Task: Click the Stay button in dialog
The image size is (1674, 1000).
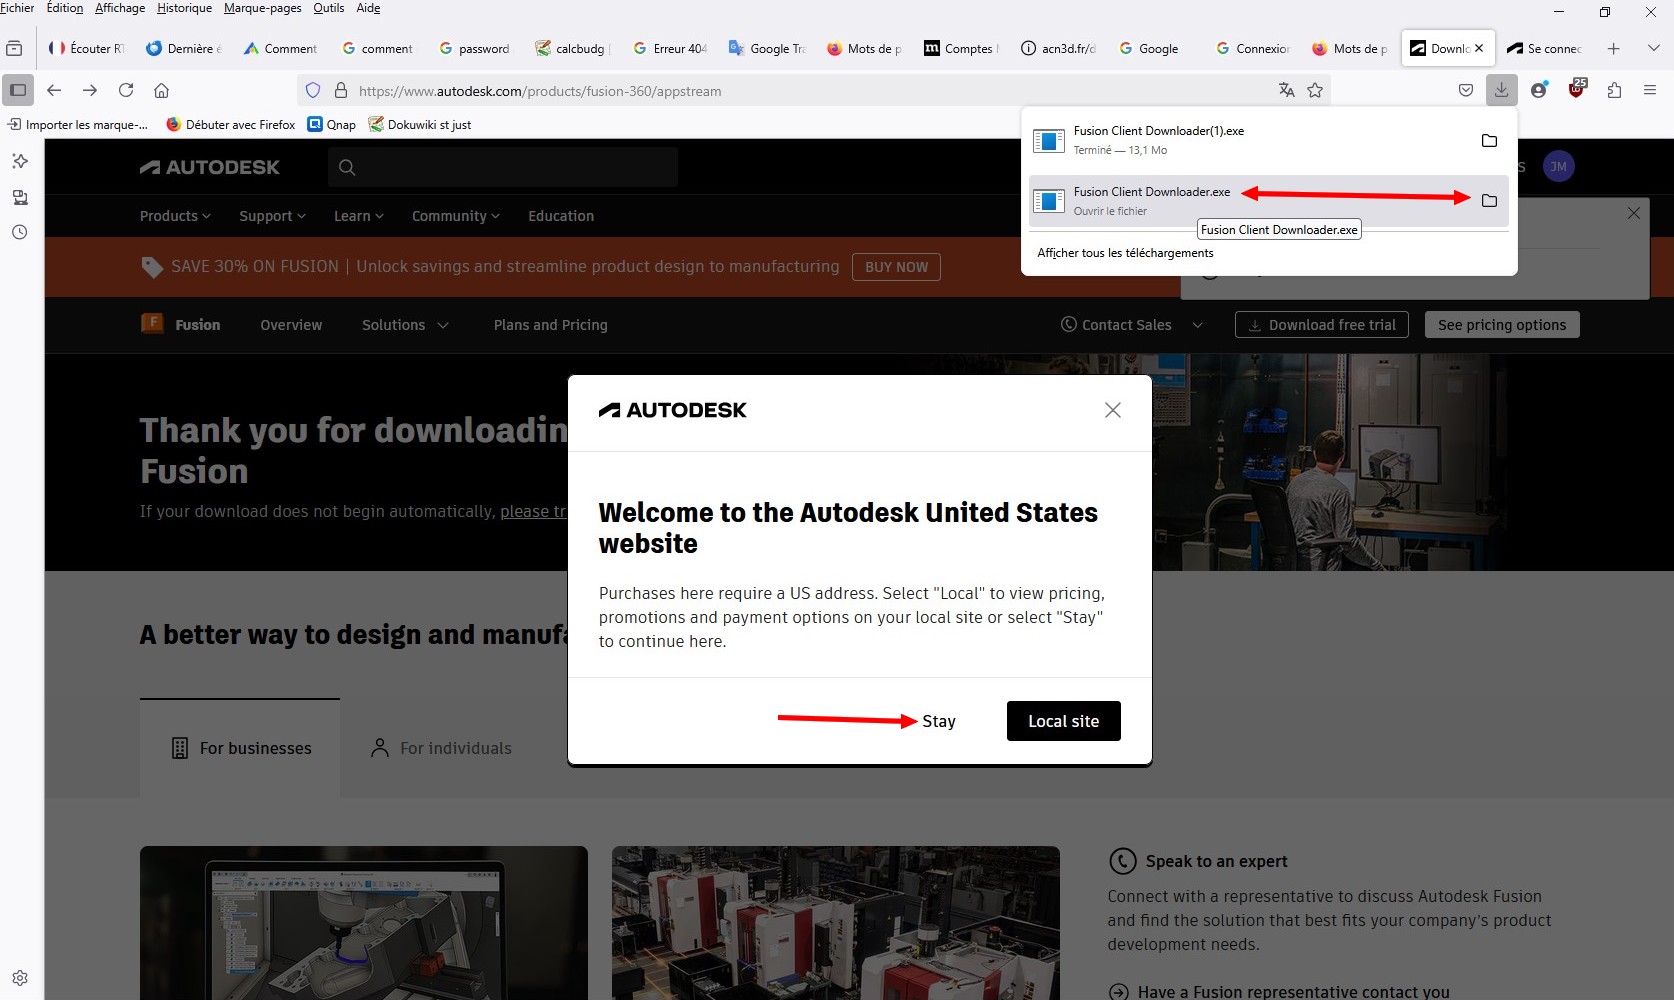Action: point(938,721)
